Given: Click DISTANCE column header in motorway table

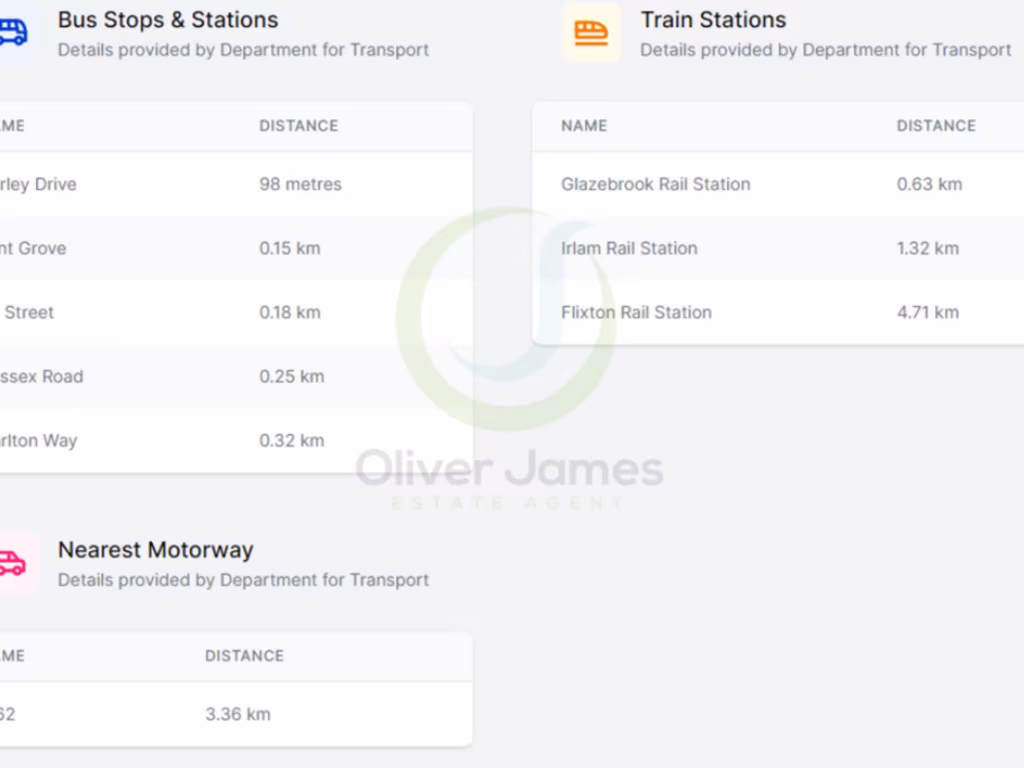Looking at the screenshot, I should tap(244, 656).
